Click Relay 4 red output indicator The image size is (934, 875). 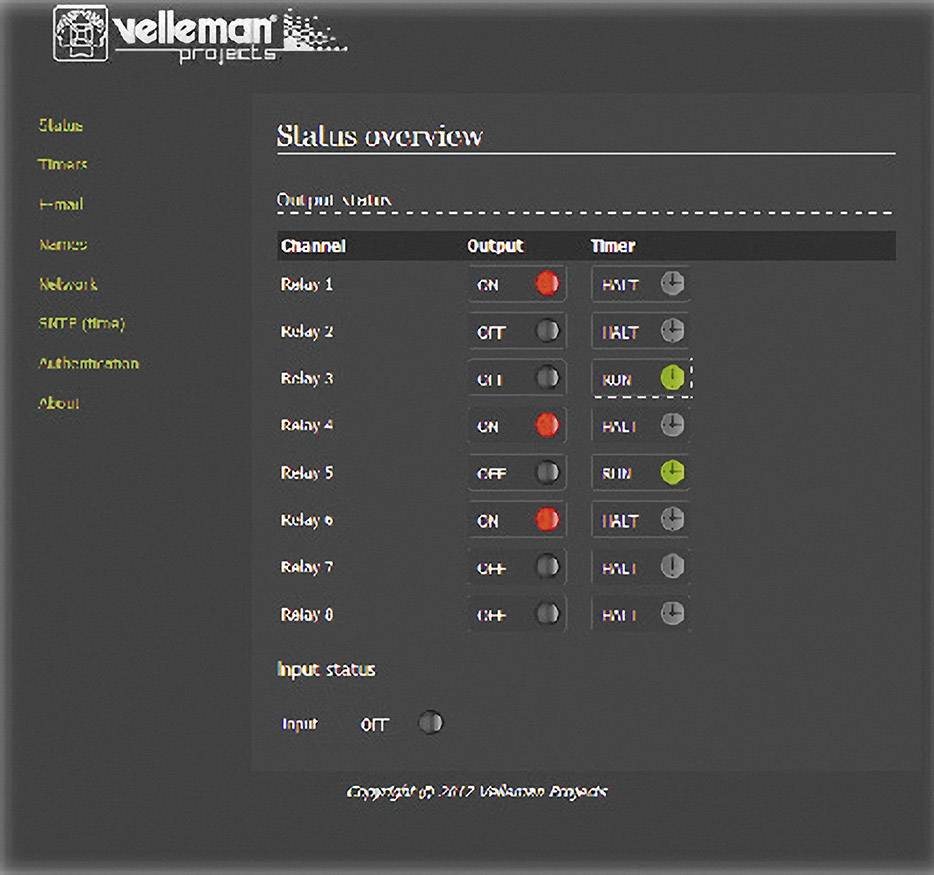click(x=547, y=425)
